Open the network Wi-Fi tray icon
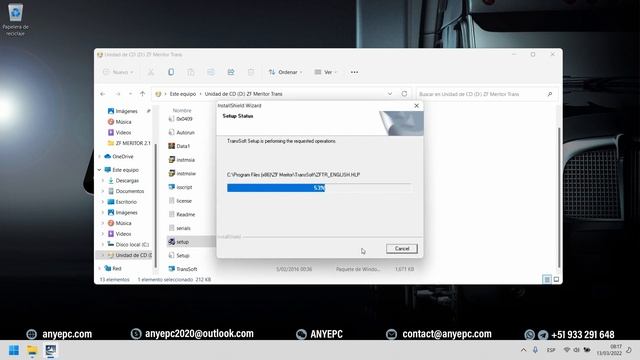Viewport: 640px width, 360px height. tap(567, 350)
